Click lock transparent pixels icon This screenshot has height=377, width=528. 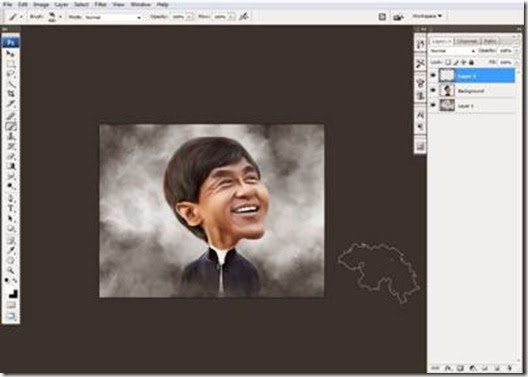coord(448,62)
